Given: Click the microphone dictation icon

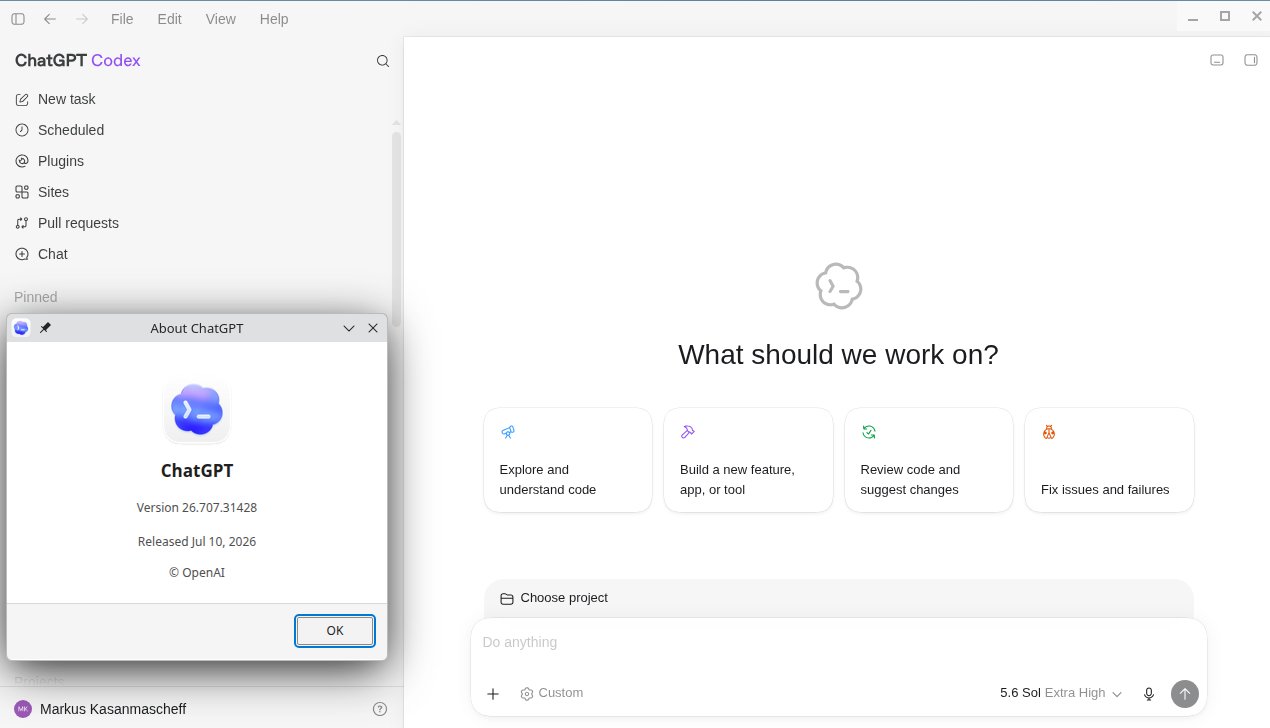Looking at the screenshot, I should pos(1149,694).
